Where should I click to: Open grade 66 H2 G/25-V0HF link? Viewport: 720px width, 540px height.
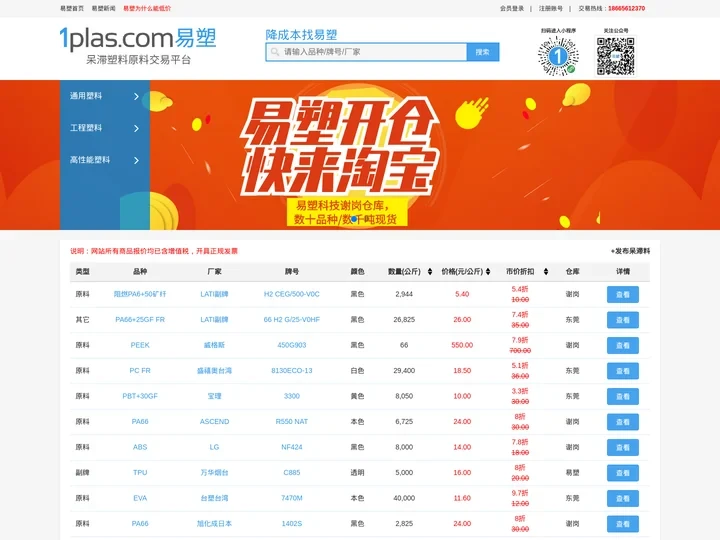click(x=292, y=320)
